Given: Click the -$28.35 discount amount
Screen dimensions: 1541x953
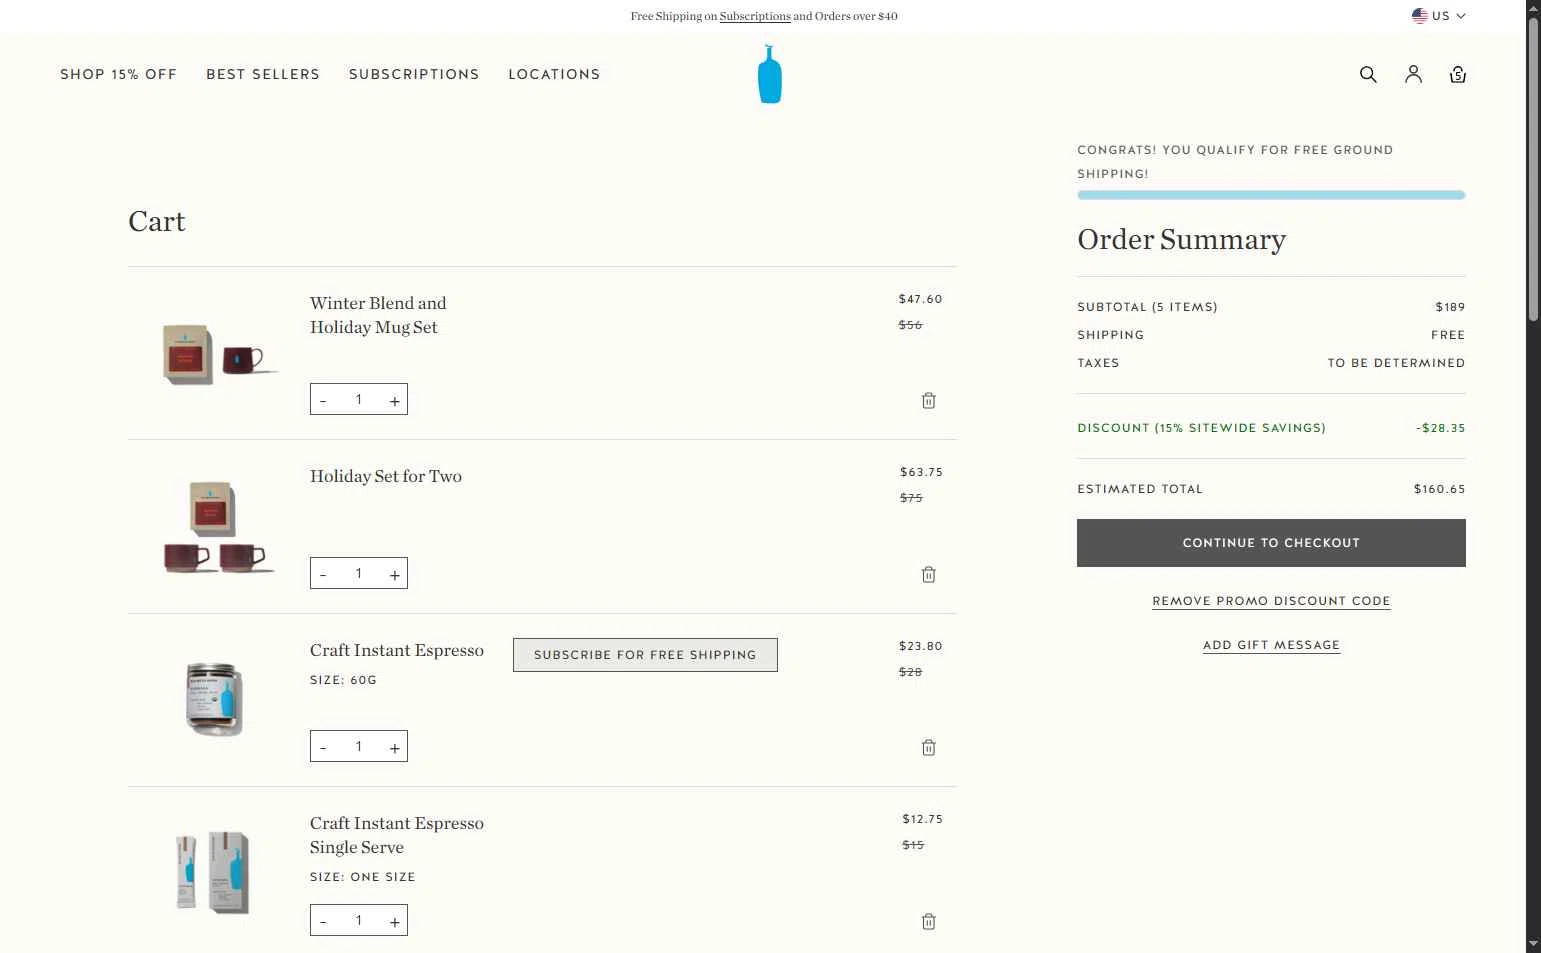Looking at the screenshot, I should tap(1440, 428).
